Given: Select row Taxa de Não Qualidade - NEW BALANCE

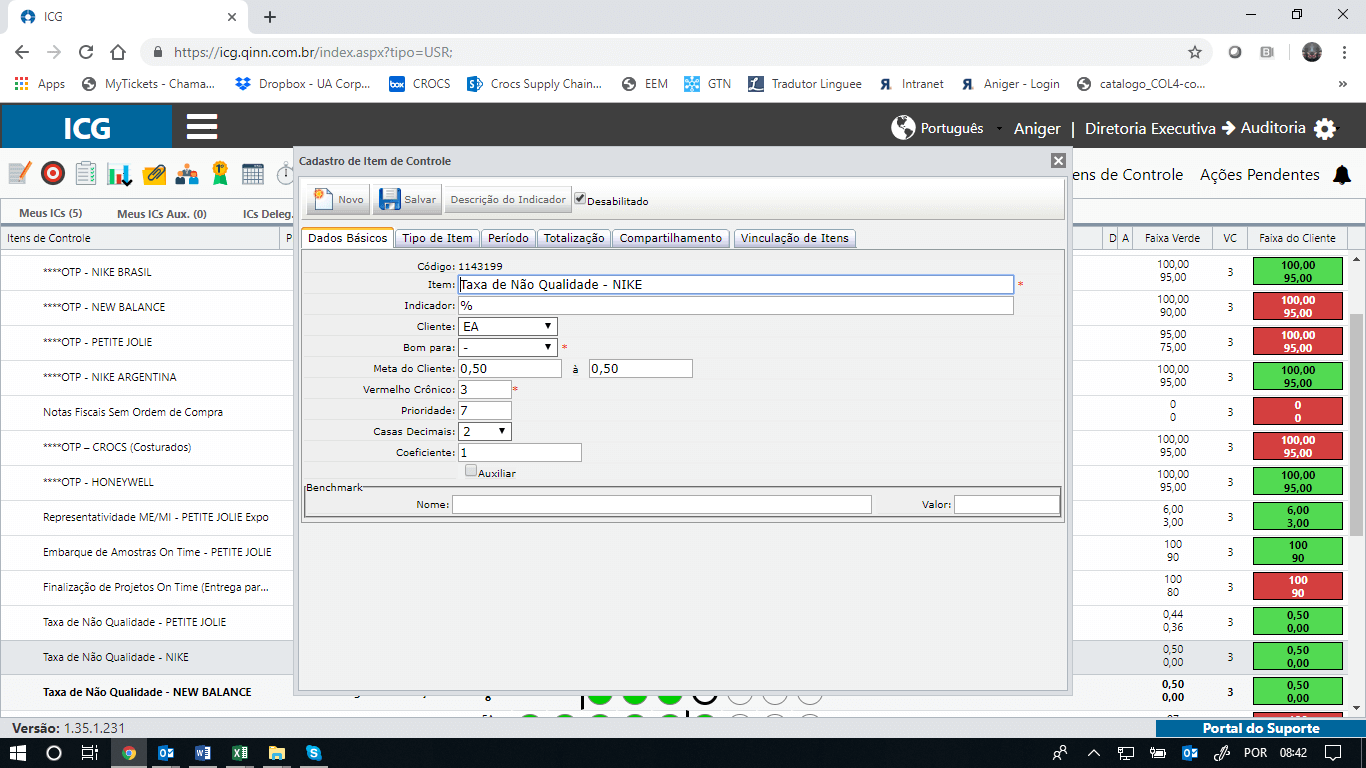Looking at the screenshot, I should coord(147,692).
